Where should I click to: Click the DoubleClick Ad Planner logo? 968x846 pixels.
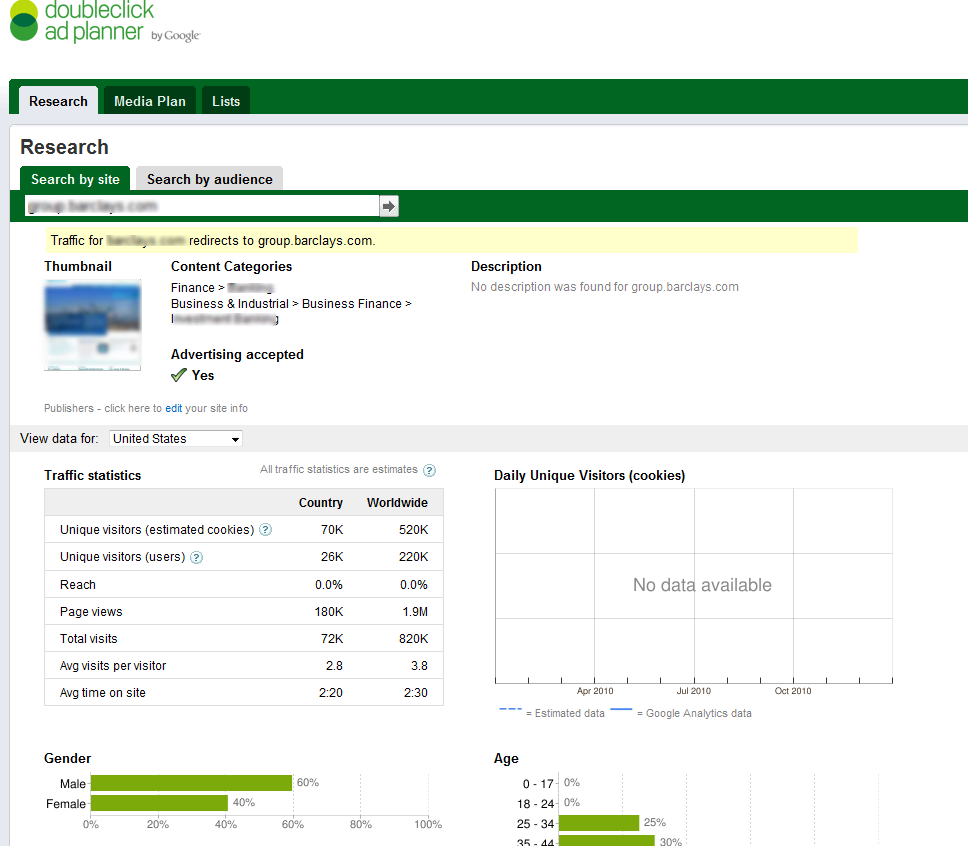104,22
